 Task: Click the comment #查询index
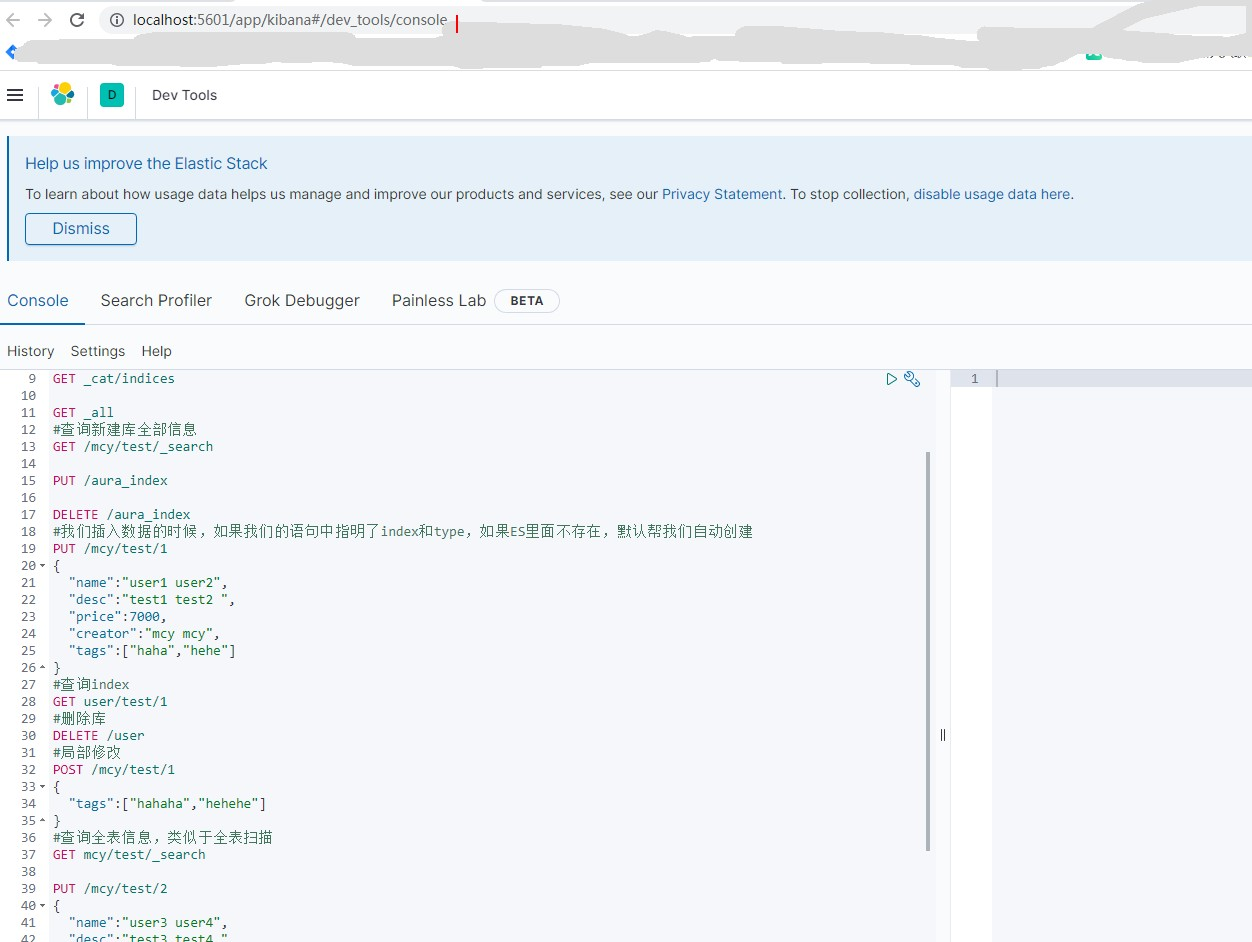pyautogui.click(x=91, y=685)
